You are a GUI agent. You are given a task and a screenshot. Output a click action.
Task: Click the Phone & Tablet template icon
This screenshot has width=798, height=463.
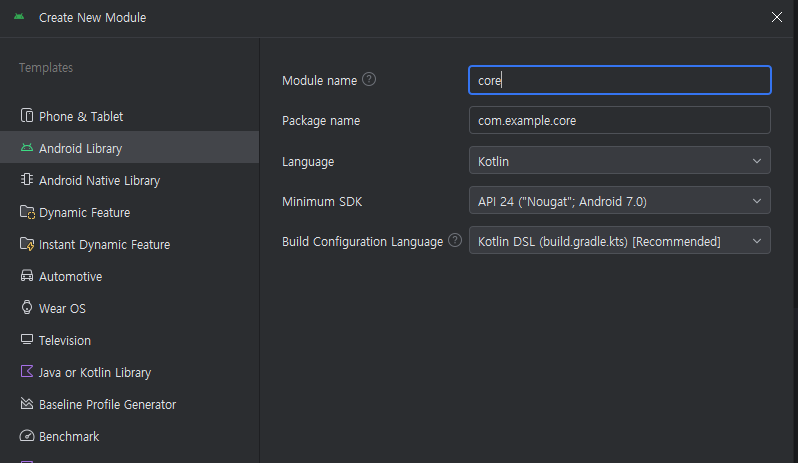coord(27,115)
